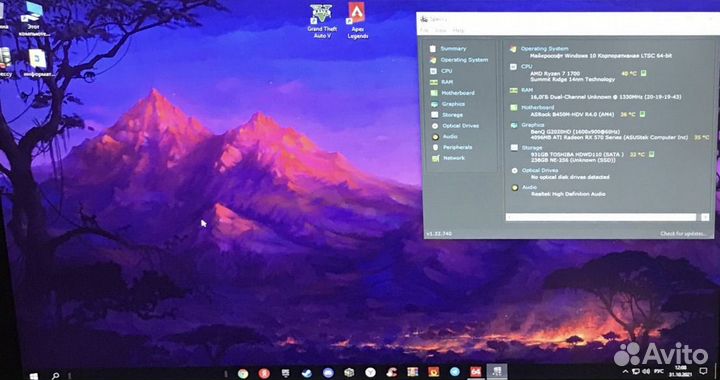Open the Windows Start button

tap(34, 376)
